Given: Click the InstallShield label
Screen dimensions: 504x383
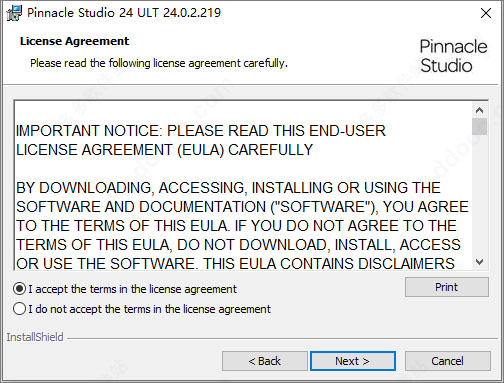Looking at the screenshot, I should coord(35,337).
